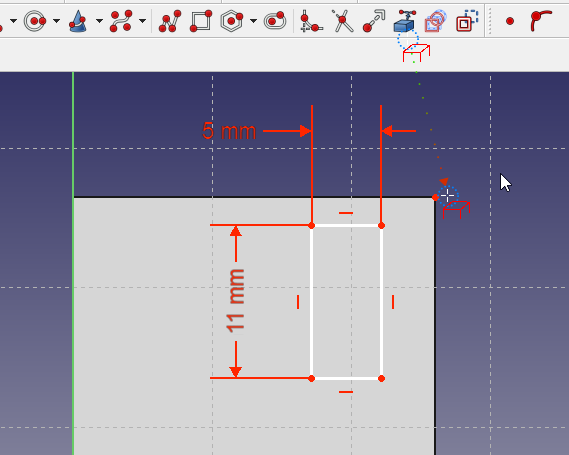The height and width of the screenshot is (455, 569).
Task: Select the Create B-spline tool
Action: (x=121, y=21)
